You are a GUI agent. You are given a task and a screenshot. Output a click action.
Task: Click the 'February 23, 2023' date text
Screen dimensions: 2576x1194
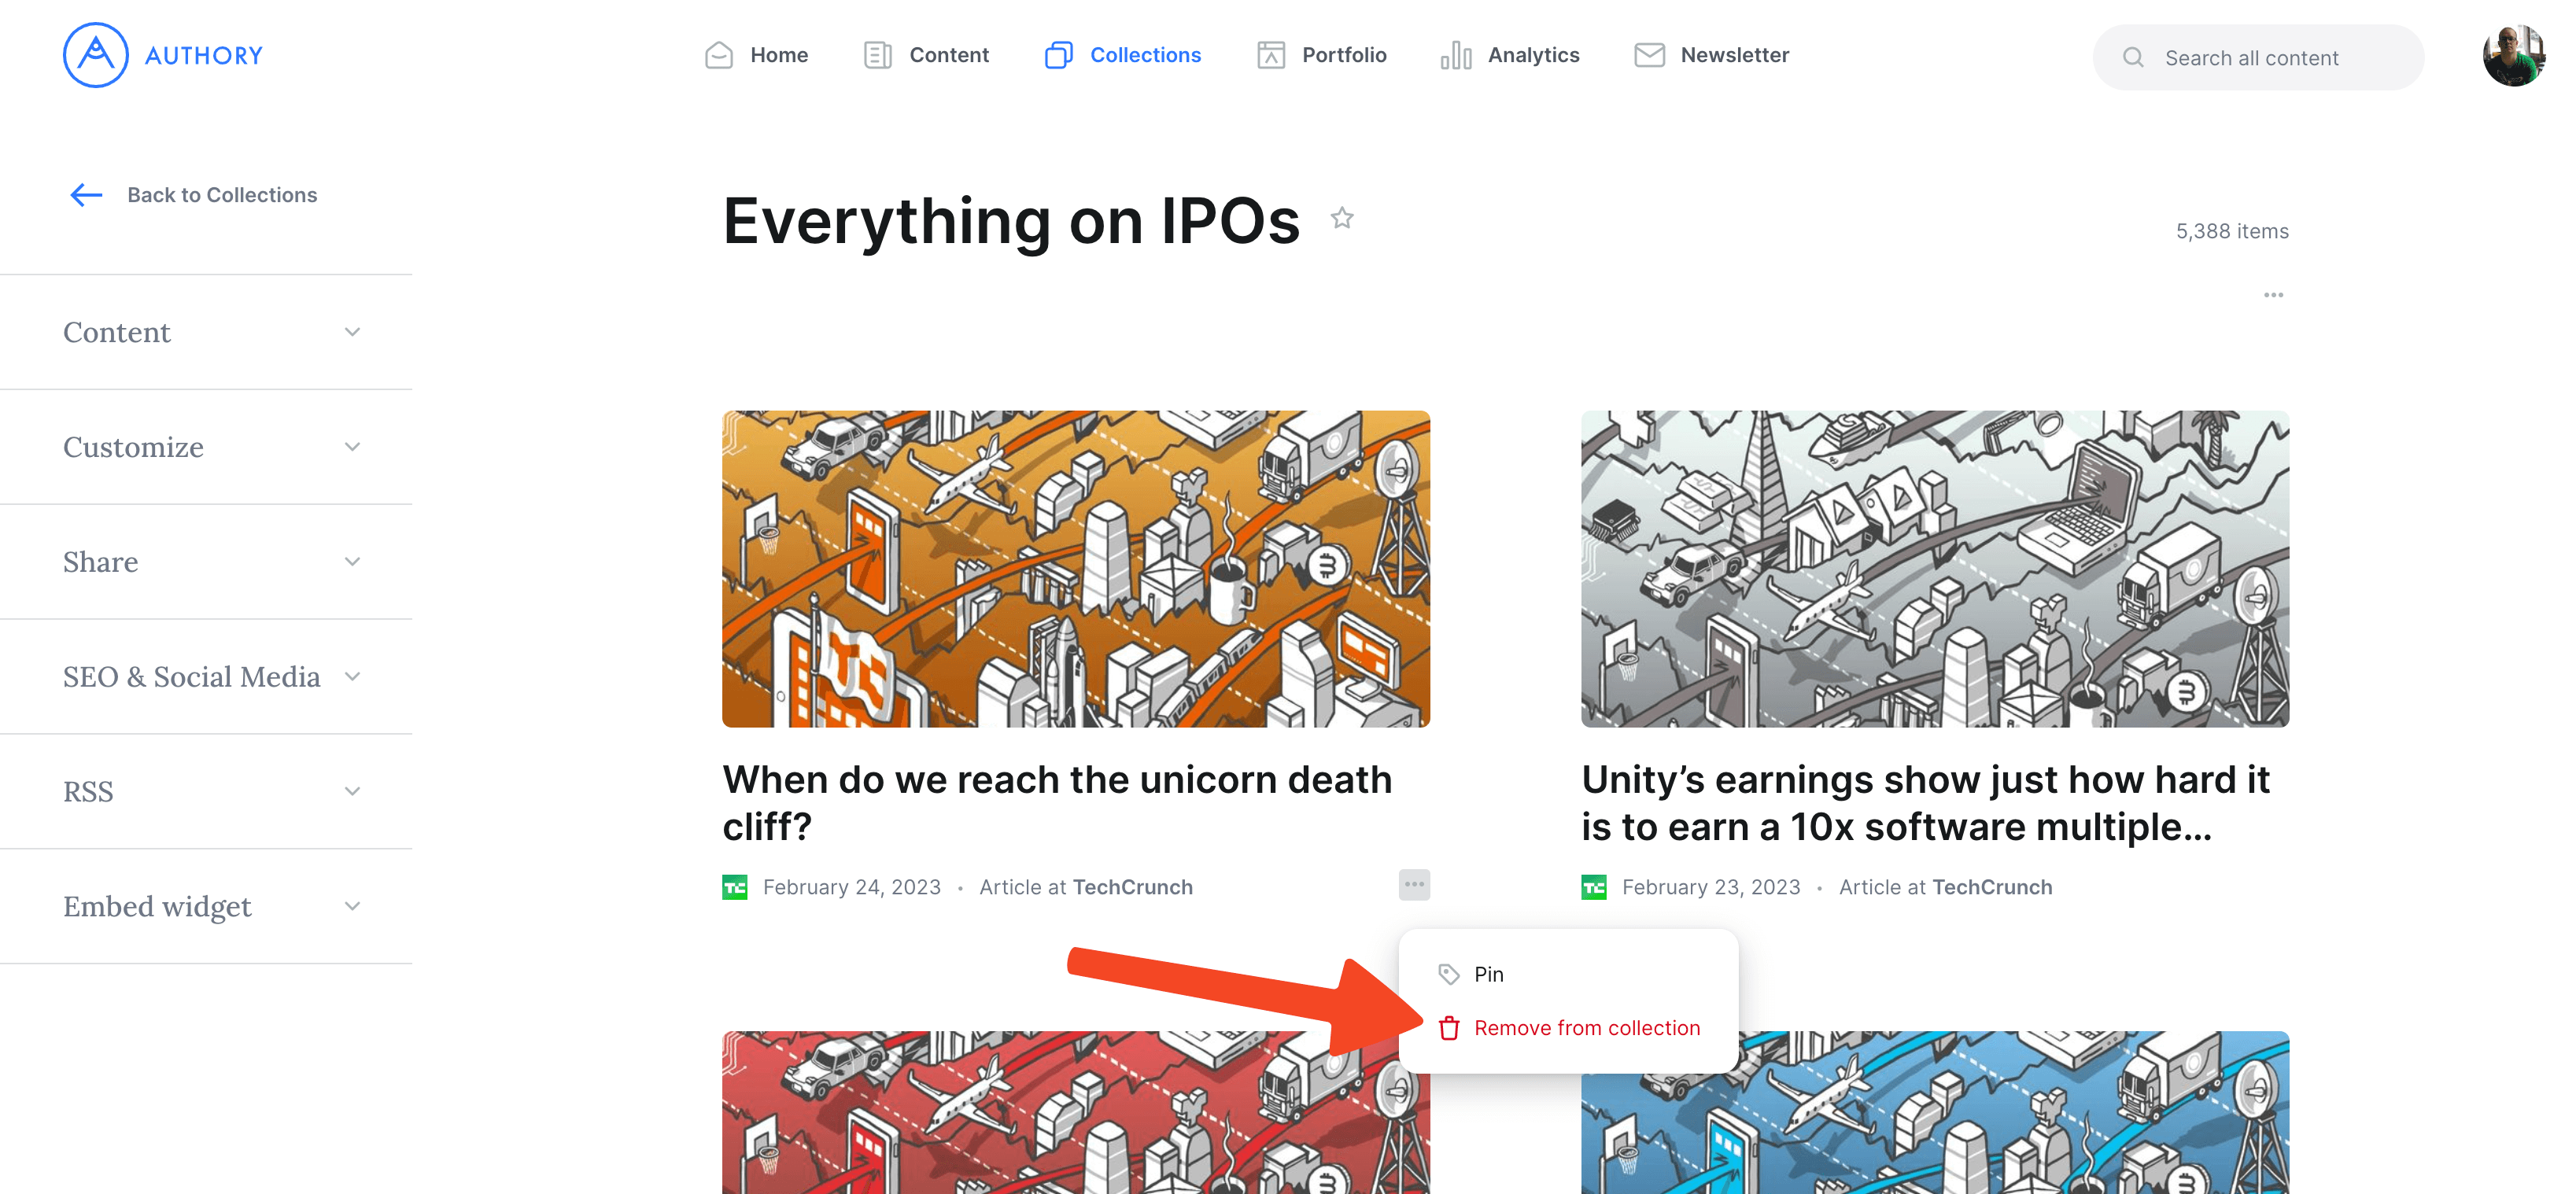click(1711, 888)
